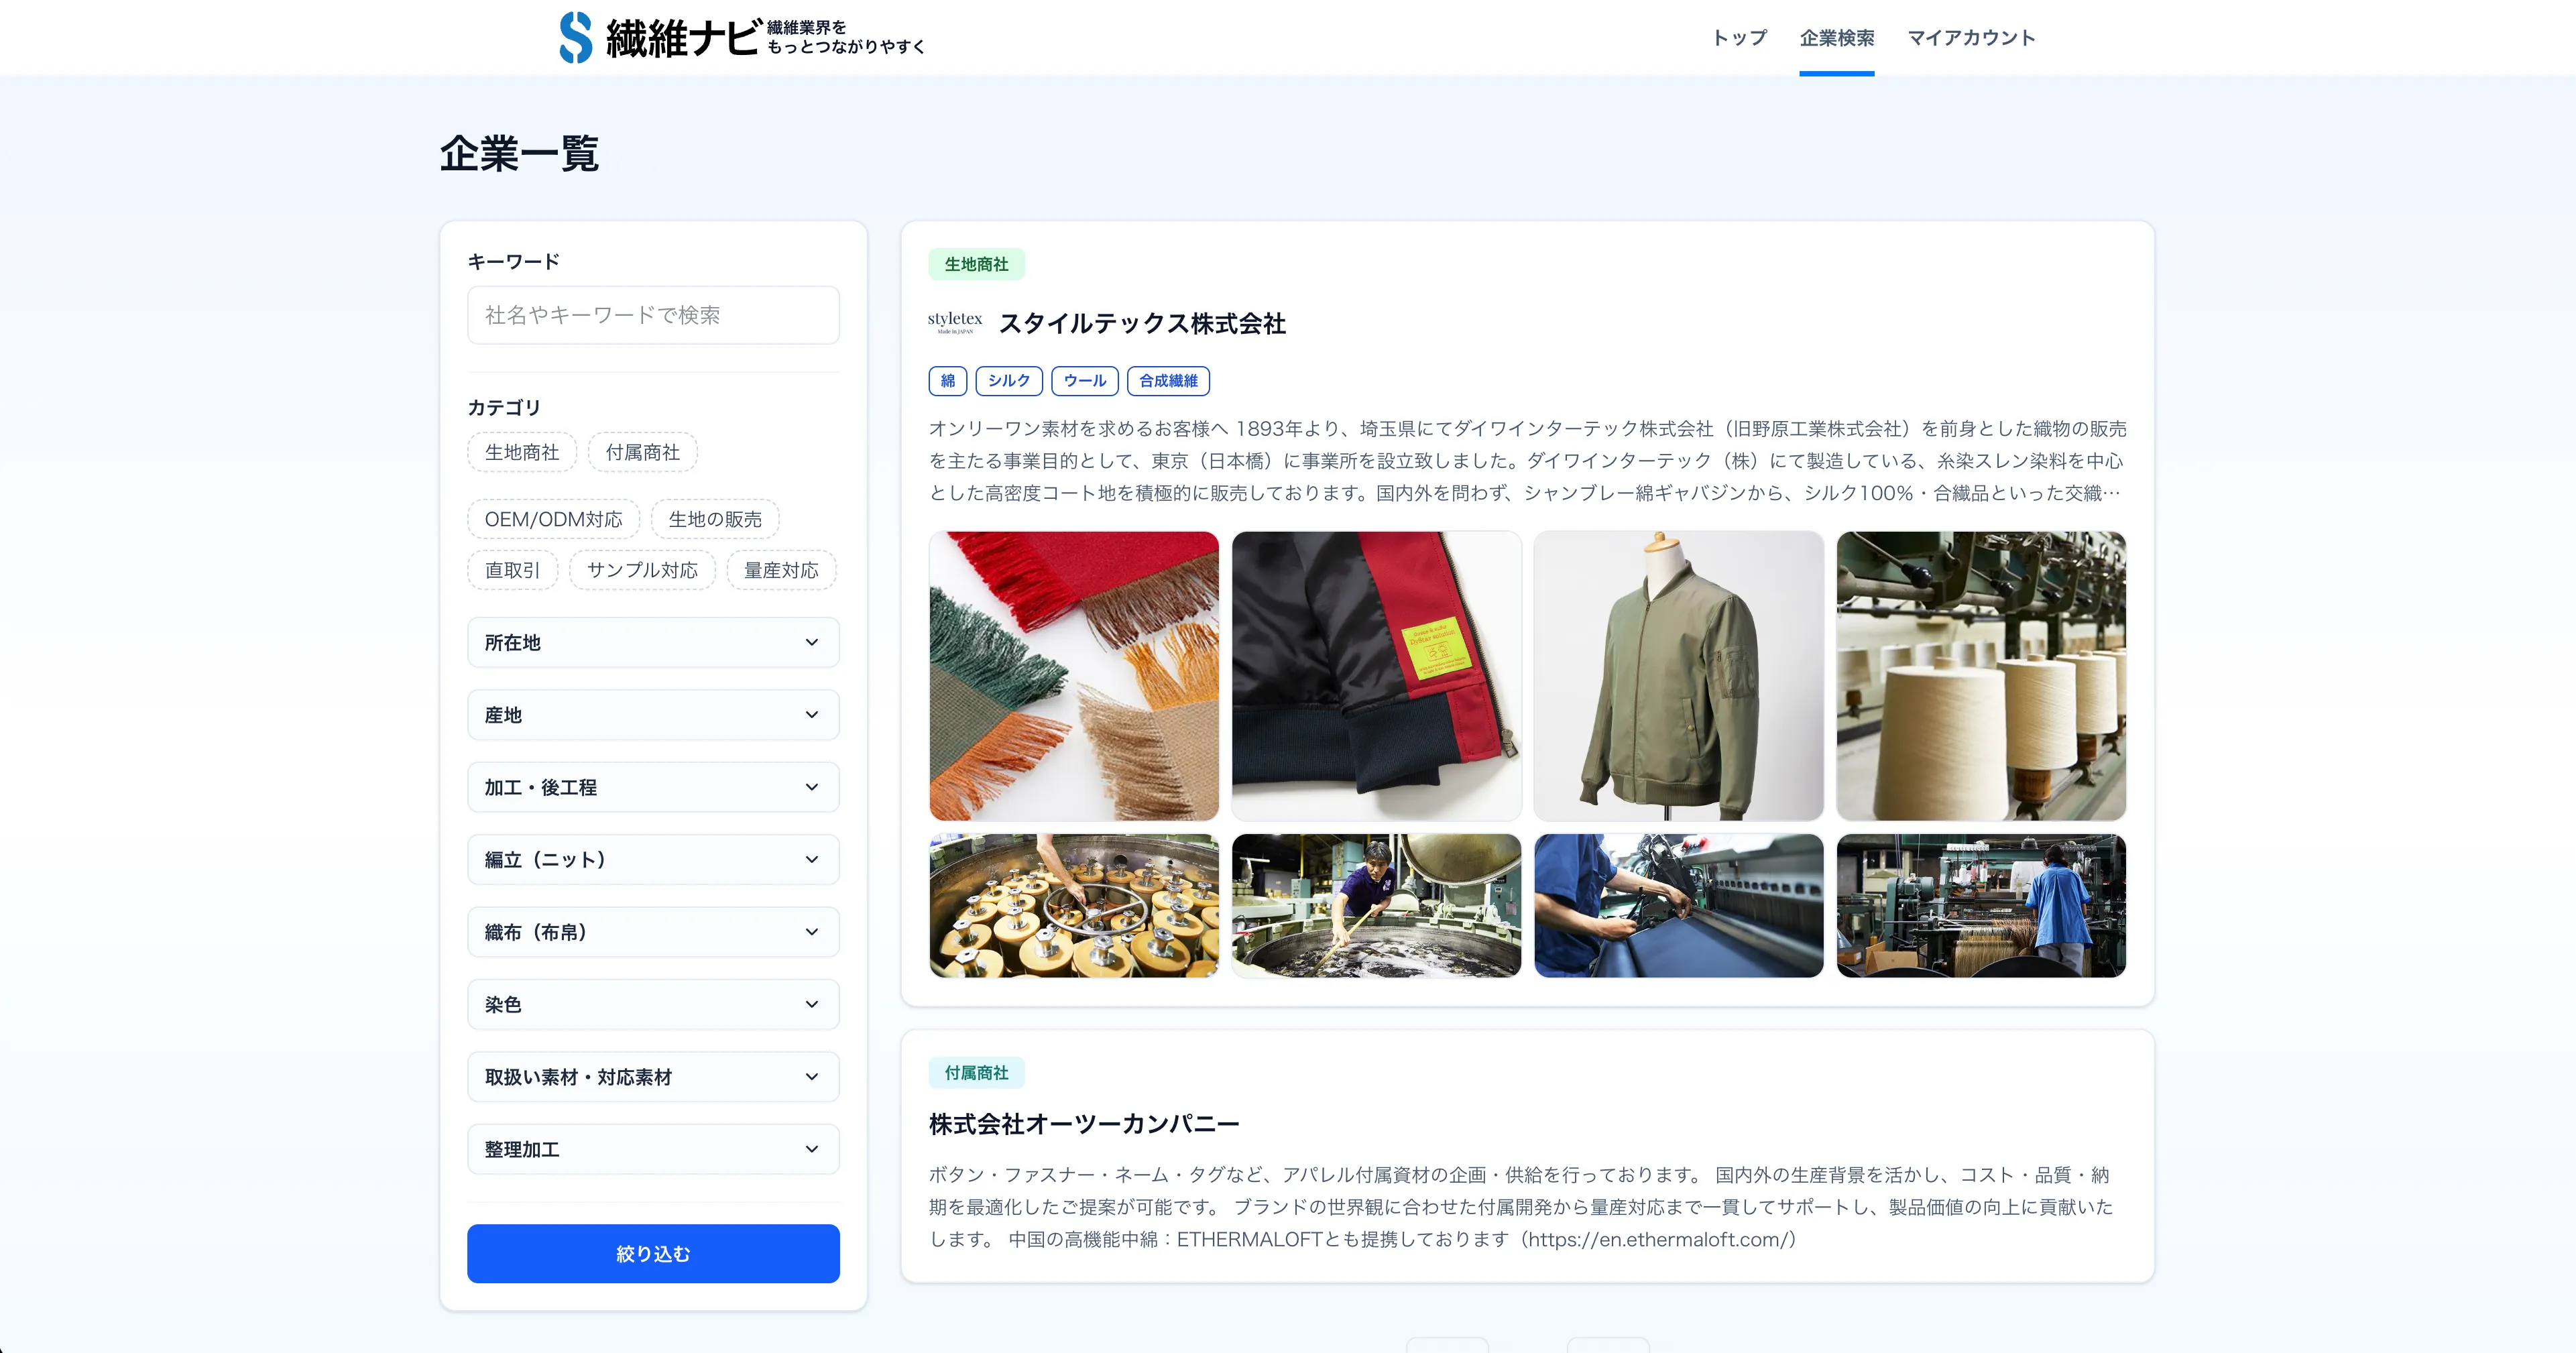Open the 産地 dropdown
The image size is (2576, 1353).
tap(652, 714)
